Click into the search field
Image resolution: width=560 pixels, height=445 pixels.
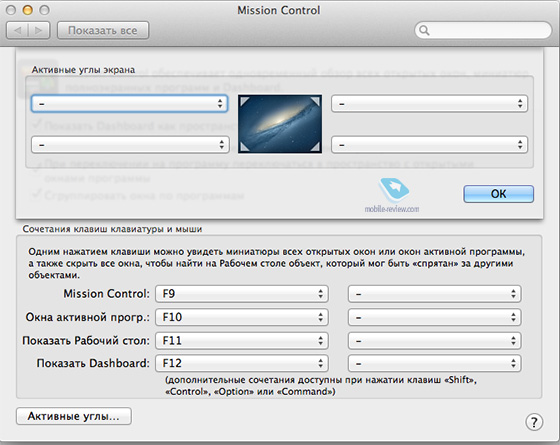click(x=483, y=30)
